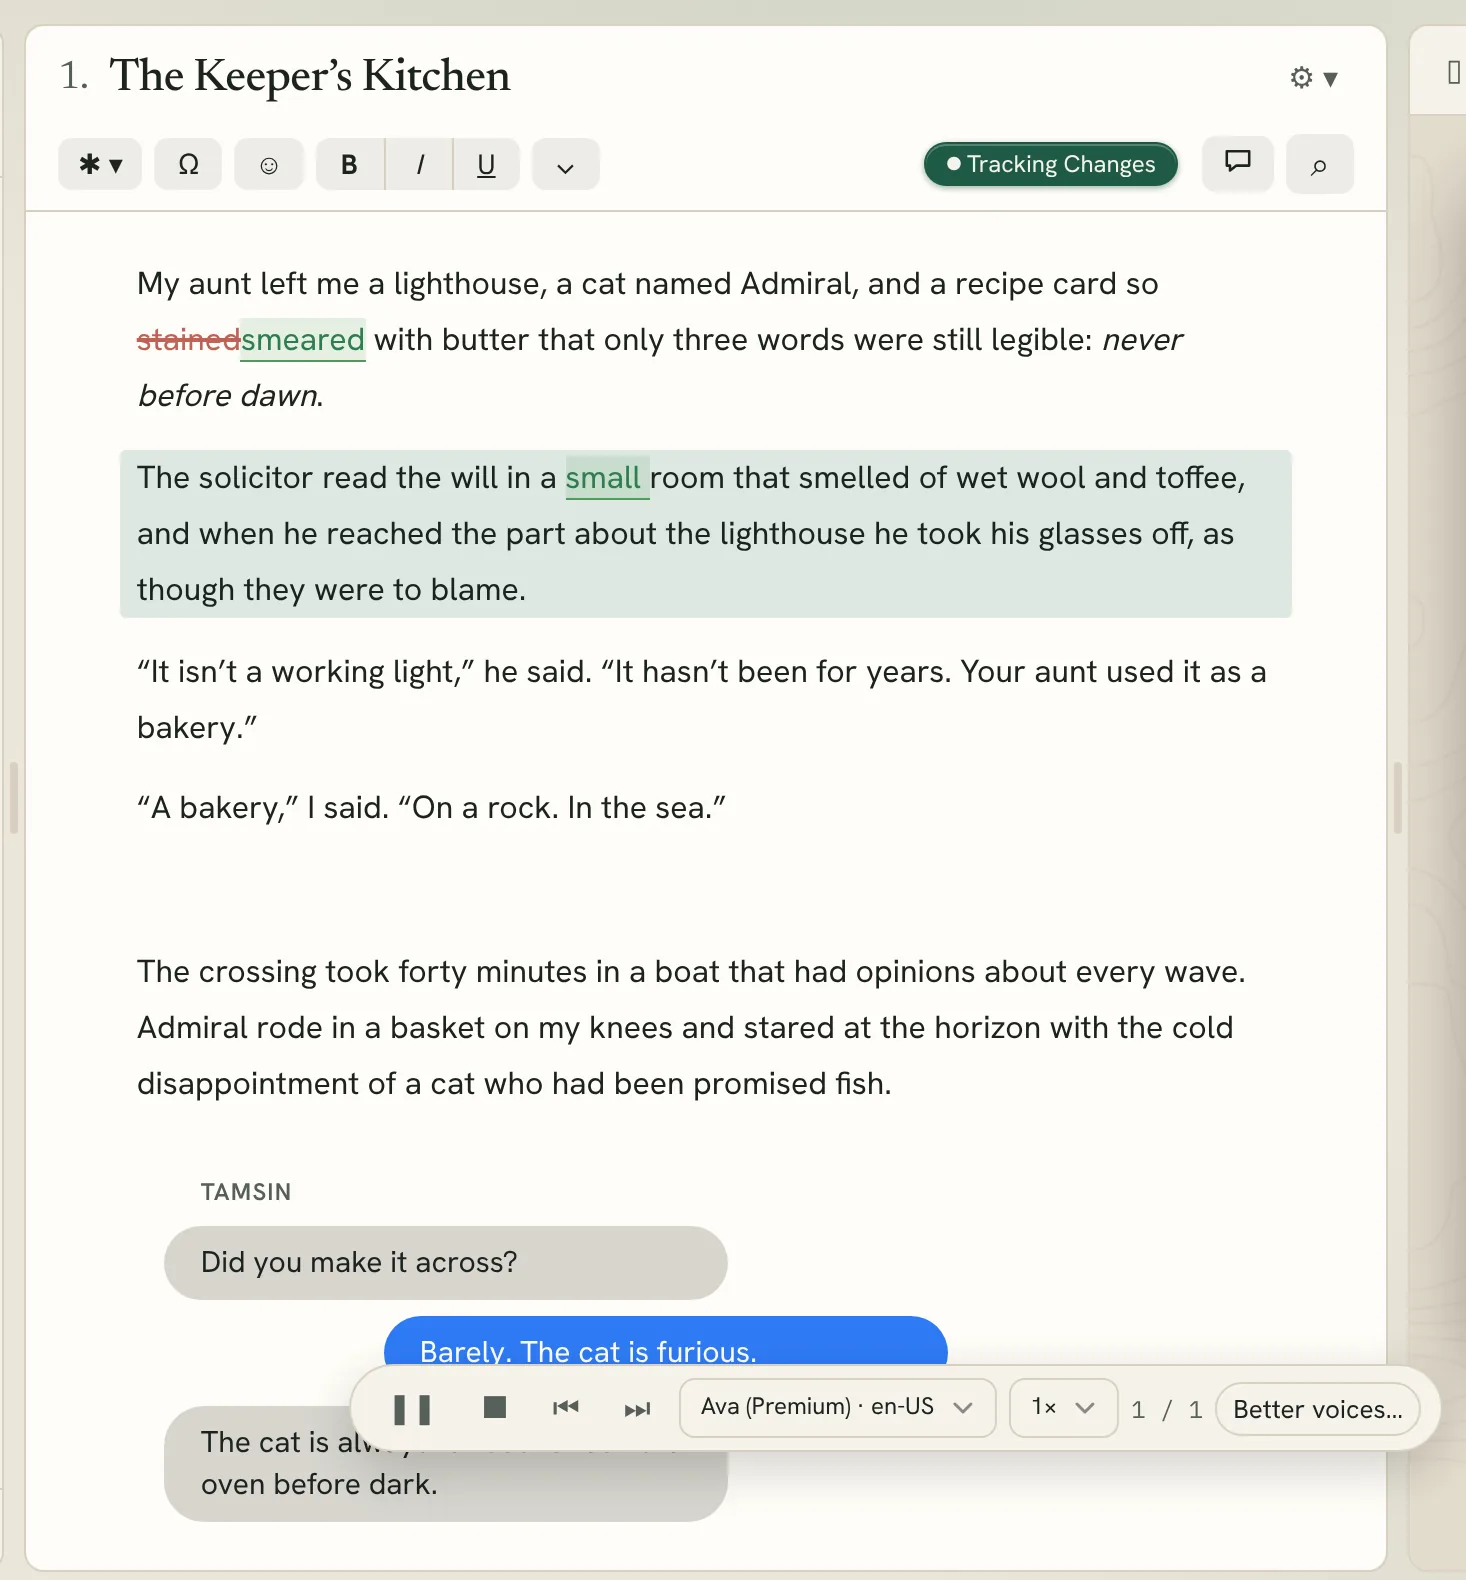Click the inserted word "smeared"

[303, 340]
